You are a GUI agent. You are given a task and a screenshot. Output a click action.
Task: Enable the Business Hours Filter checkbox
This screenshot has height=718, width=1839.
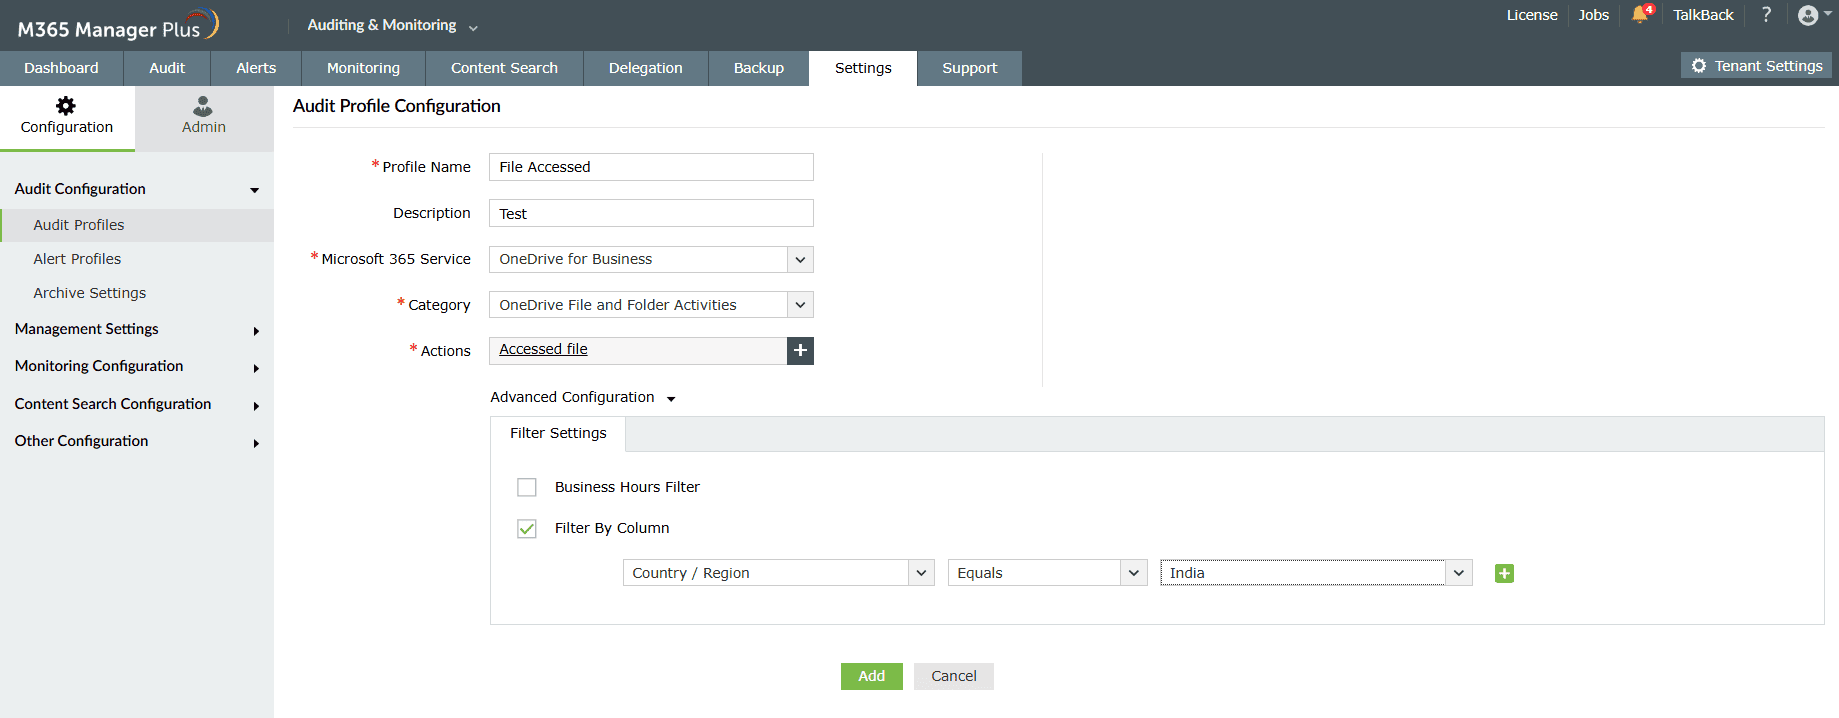527,487
